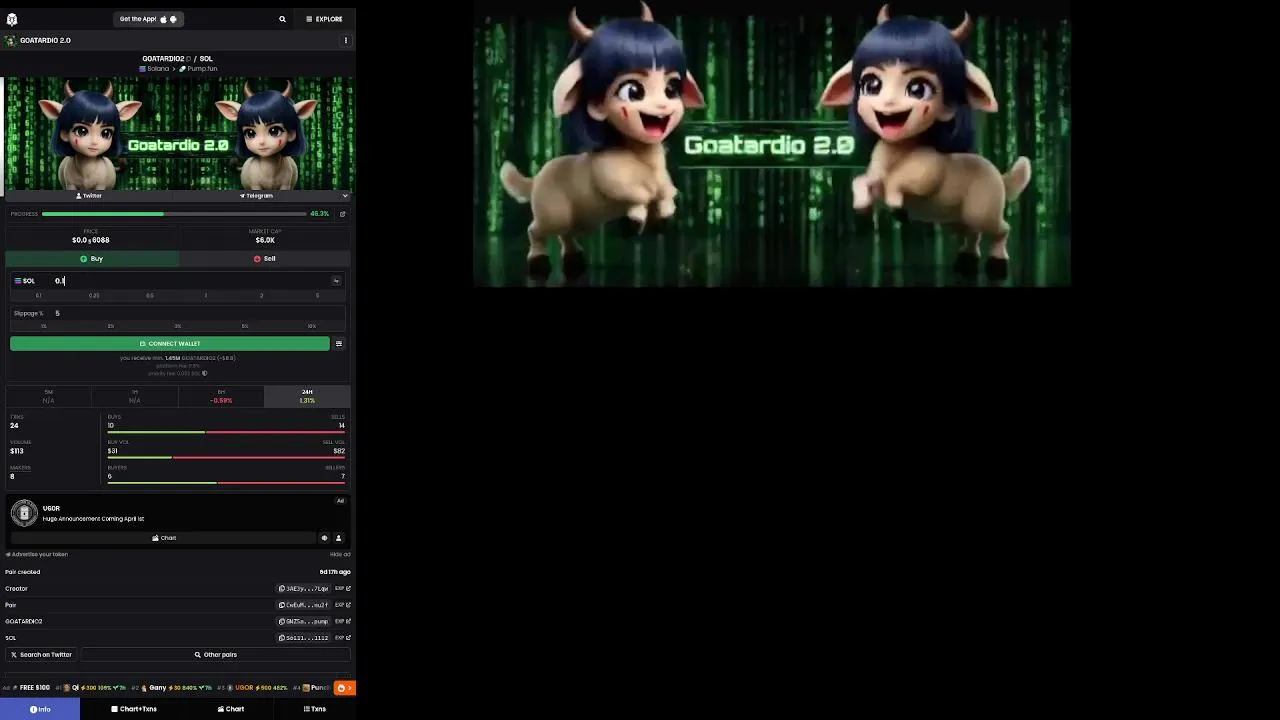Viewport: 1280px width, 720px height.
Task: Copy the Creator address 3AE3y...7Lqw
Action: click(x=303, y=589)
